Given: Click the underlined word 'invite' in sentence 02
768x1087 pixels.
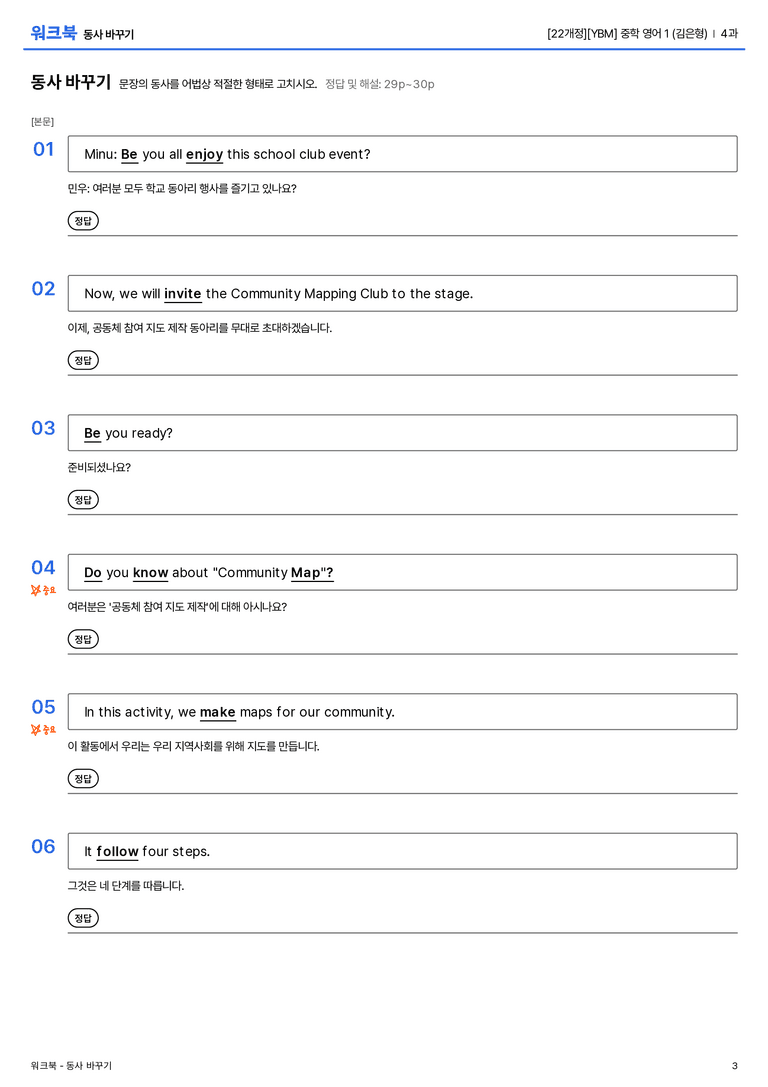Looking at the screenshot, I should pyautogui.click(x=183, y=293).
